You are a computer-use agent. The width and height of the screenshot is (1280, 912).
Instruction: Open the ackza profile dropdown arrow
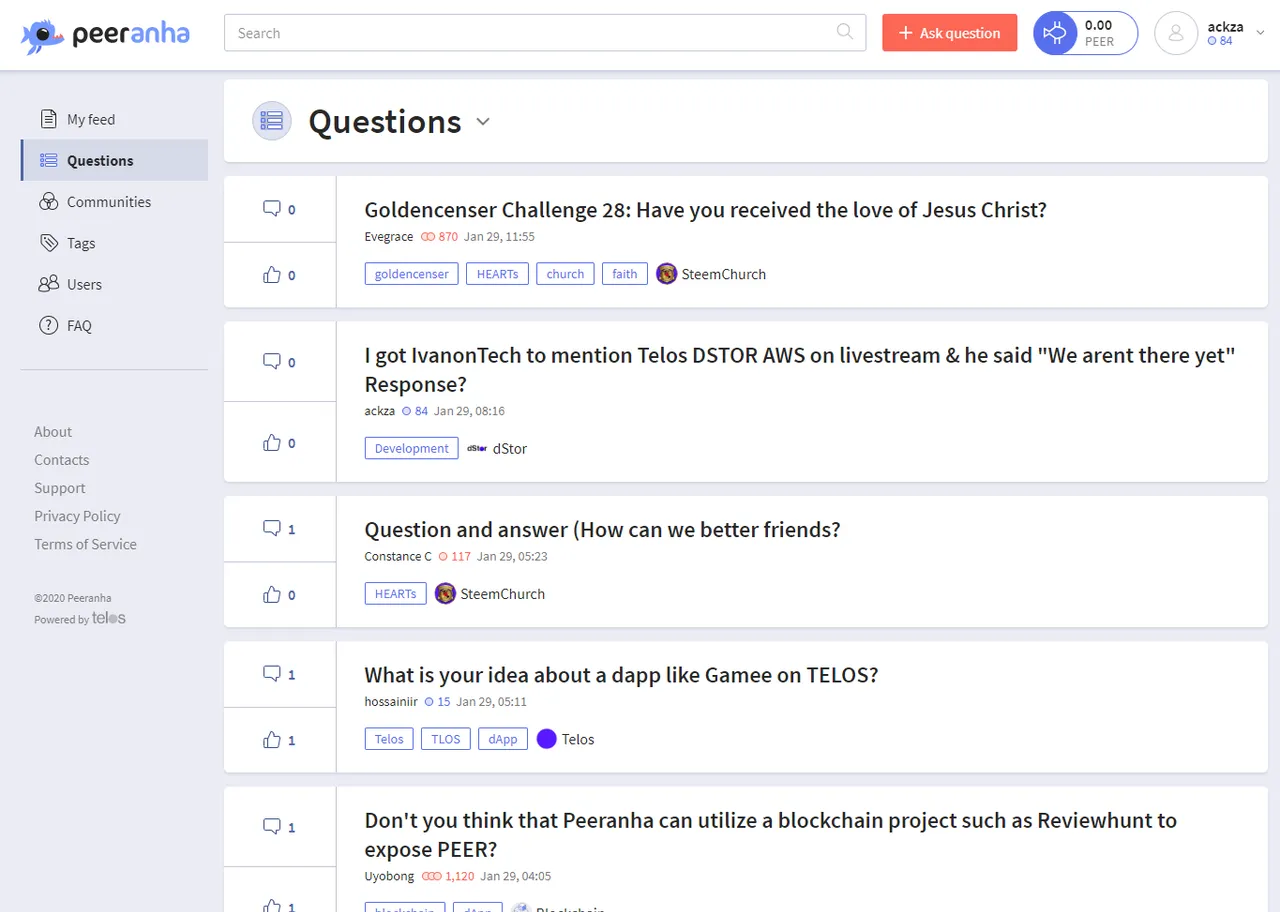point(1260,33)
